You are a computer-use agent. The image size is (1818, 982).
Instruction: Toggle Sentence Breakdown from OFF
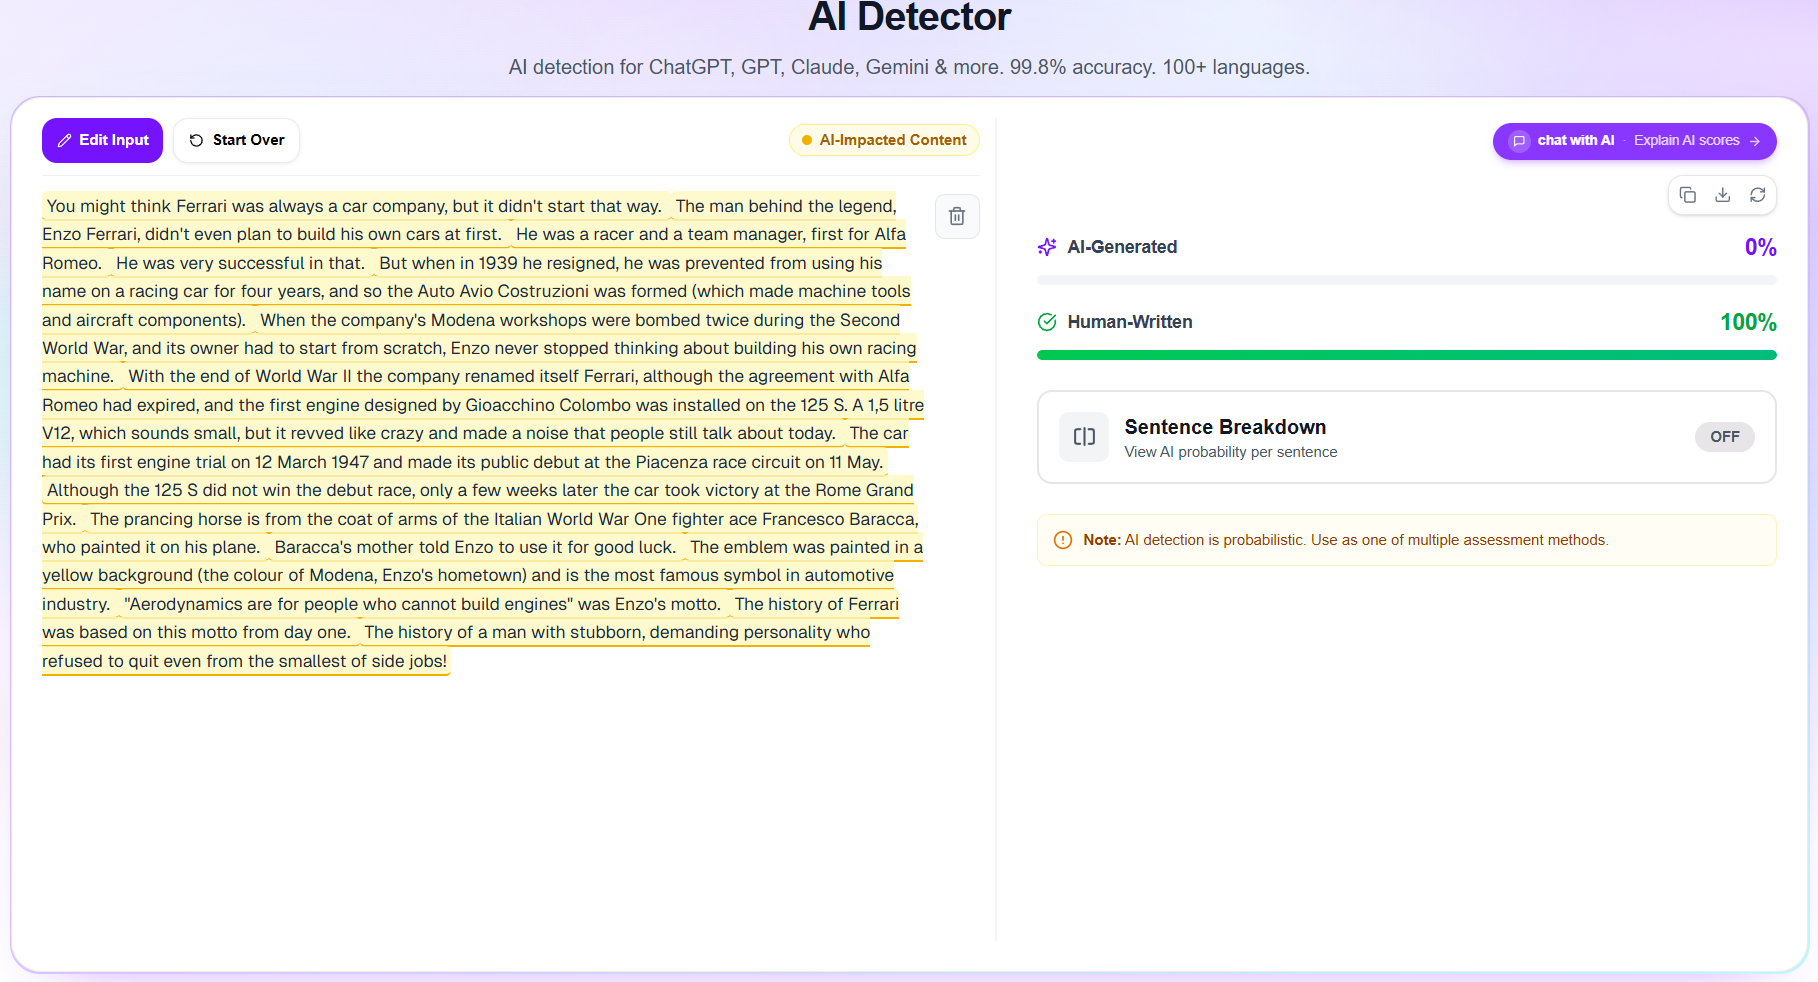(x=1724, y=437)
